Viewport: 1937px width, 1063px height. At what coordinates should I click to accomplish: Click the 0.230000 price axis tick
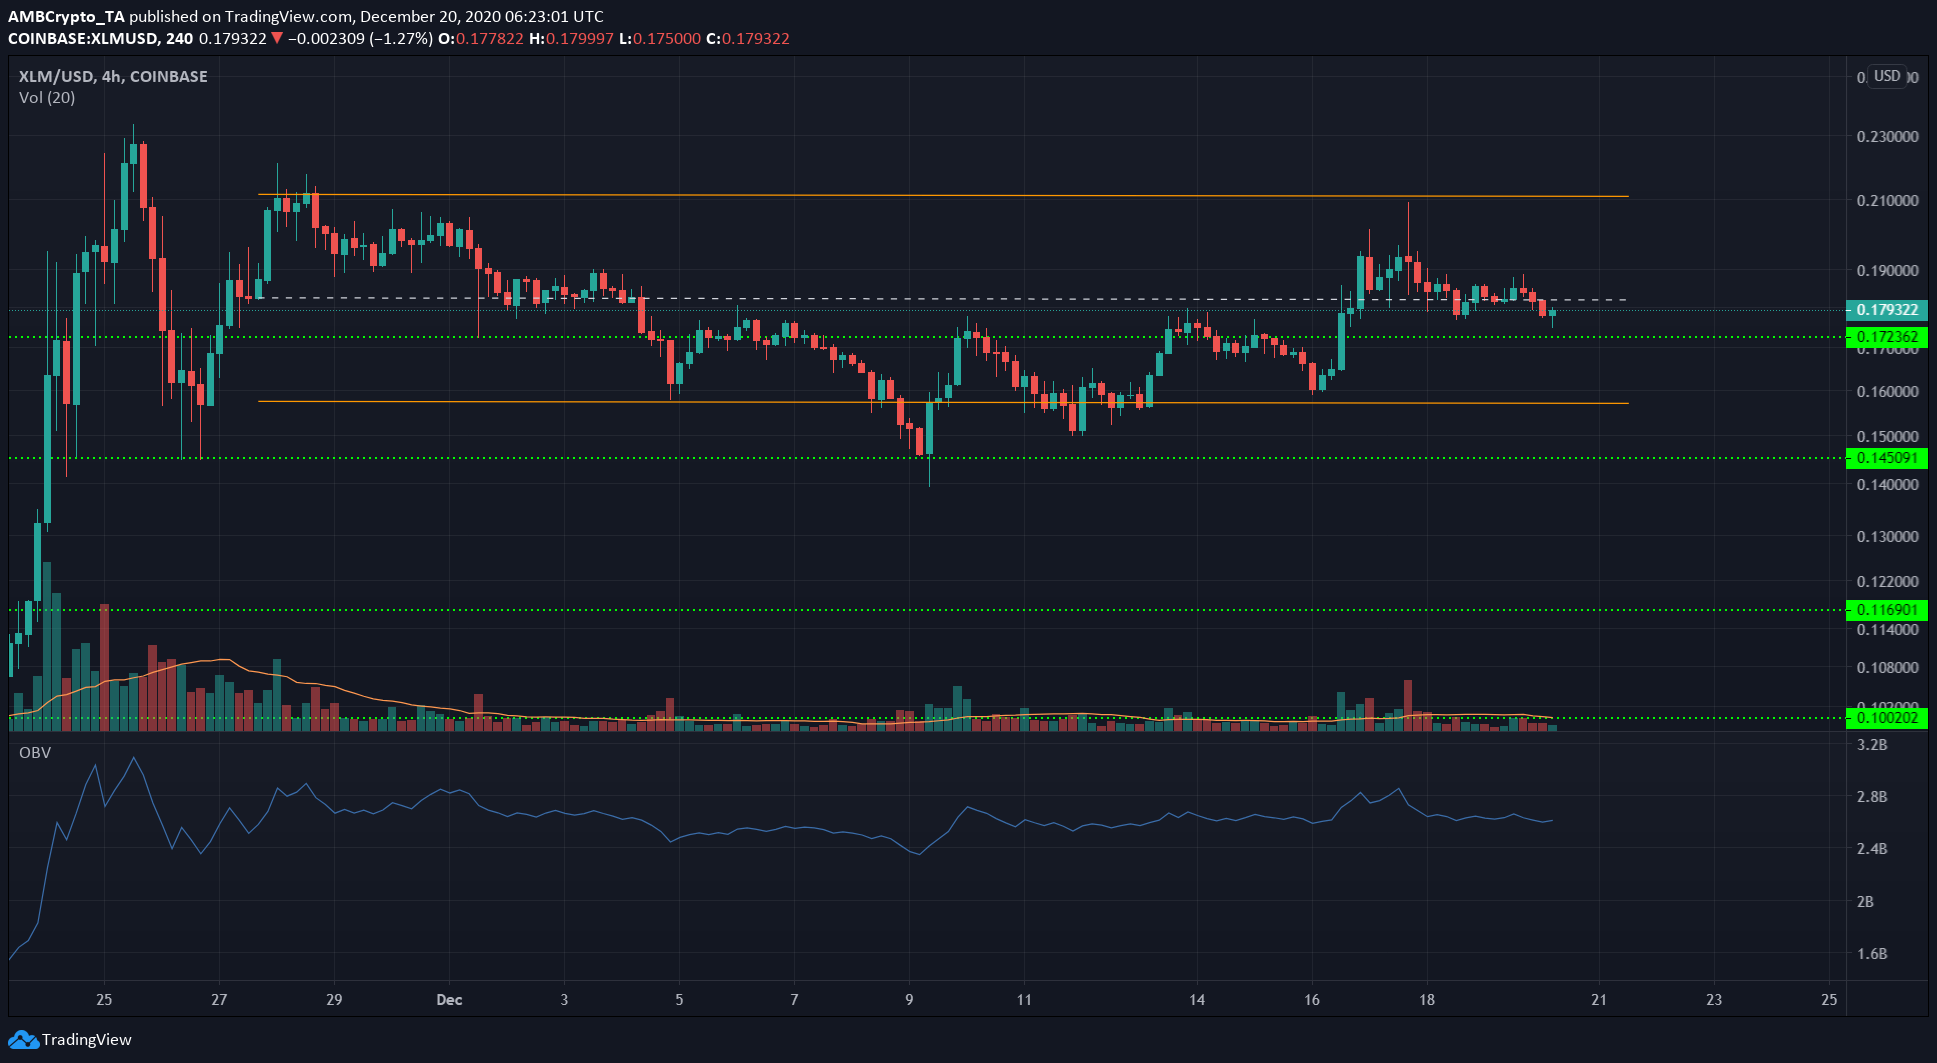pyautogui.click(x=1887, y=137)
